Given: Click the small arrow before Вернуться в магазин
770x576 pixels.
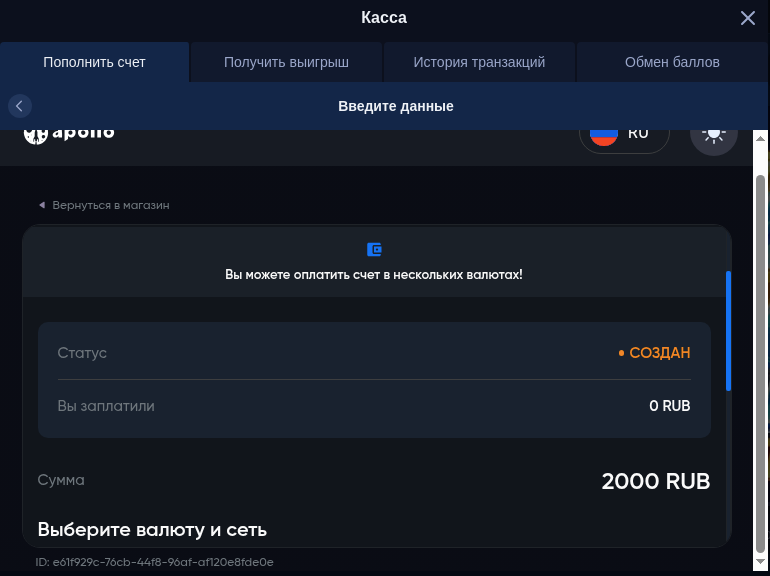Looking at the screenshot, I should click(x=42, y=205).
